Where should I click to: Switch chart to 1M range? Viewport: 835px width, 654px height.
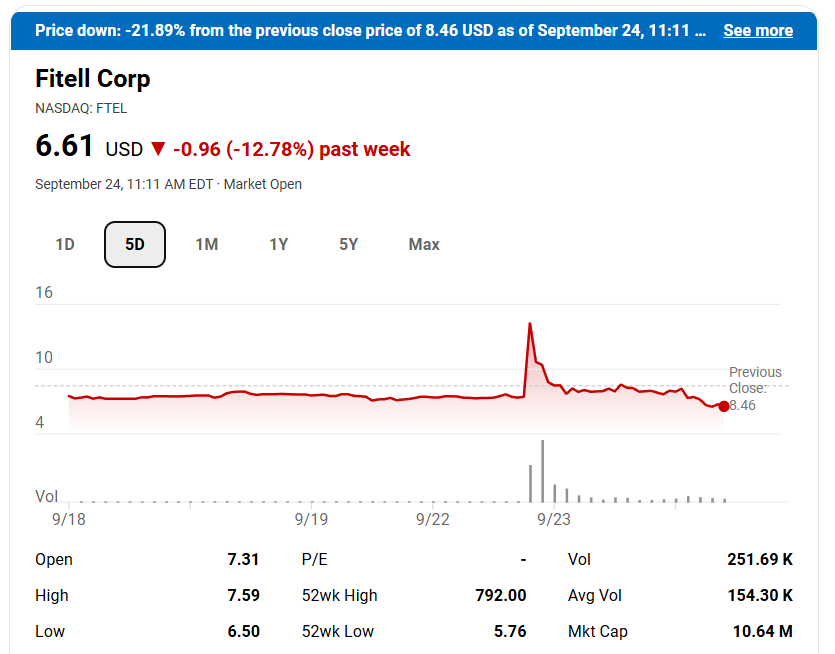click(x=206, y=244)
